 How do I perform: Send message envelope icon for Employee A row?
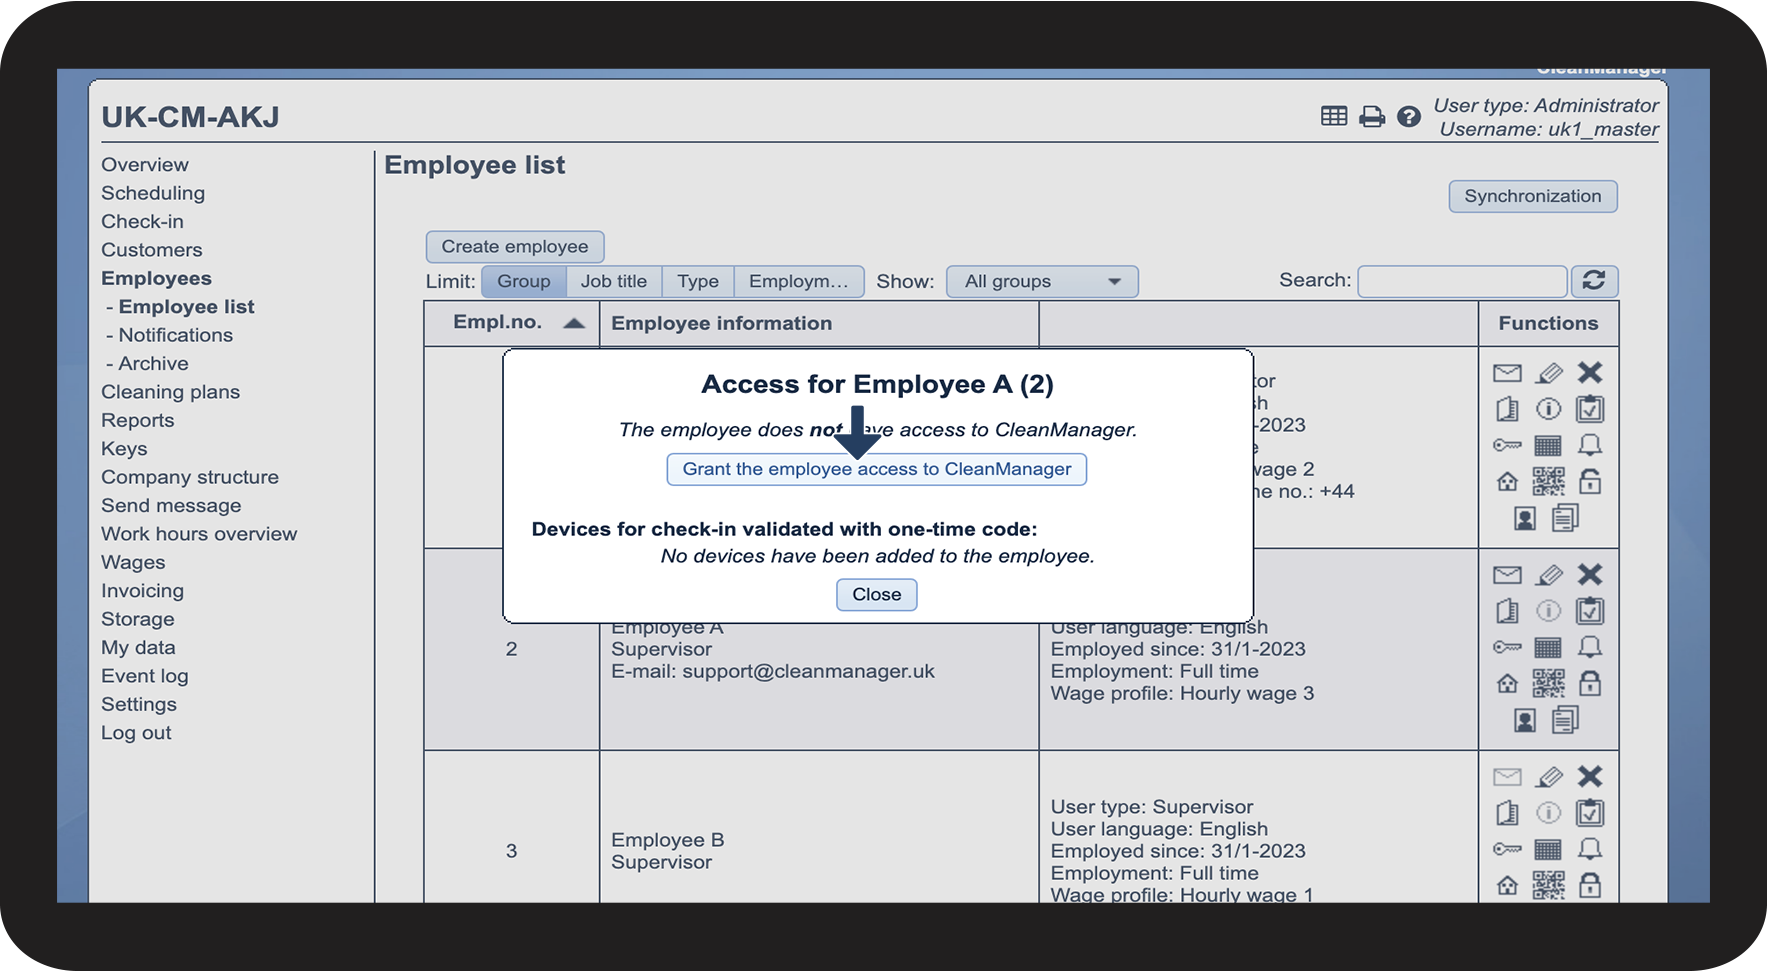click(1507, 575)
